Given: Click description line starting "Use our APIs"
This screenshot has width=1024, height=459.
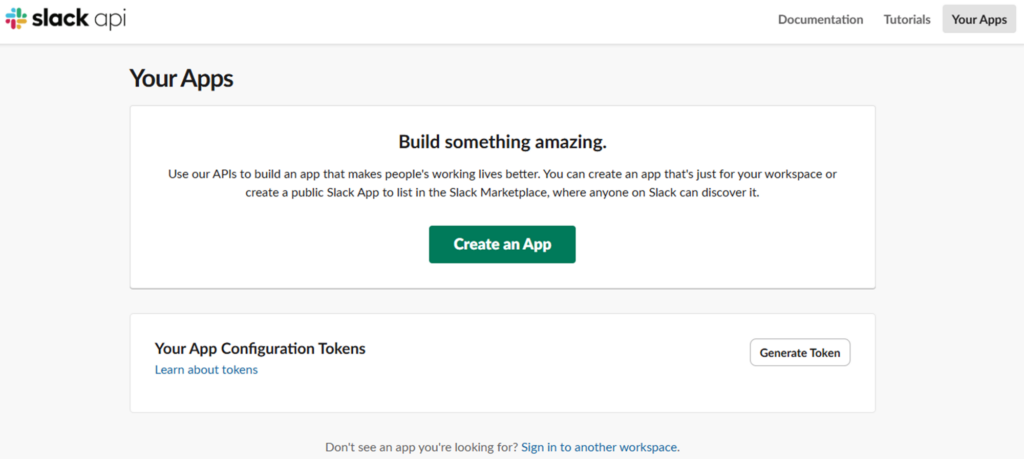Looking at the screenshot, I should 300,174.
